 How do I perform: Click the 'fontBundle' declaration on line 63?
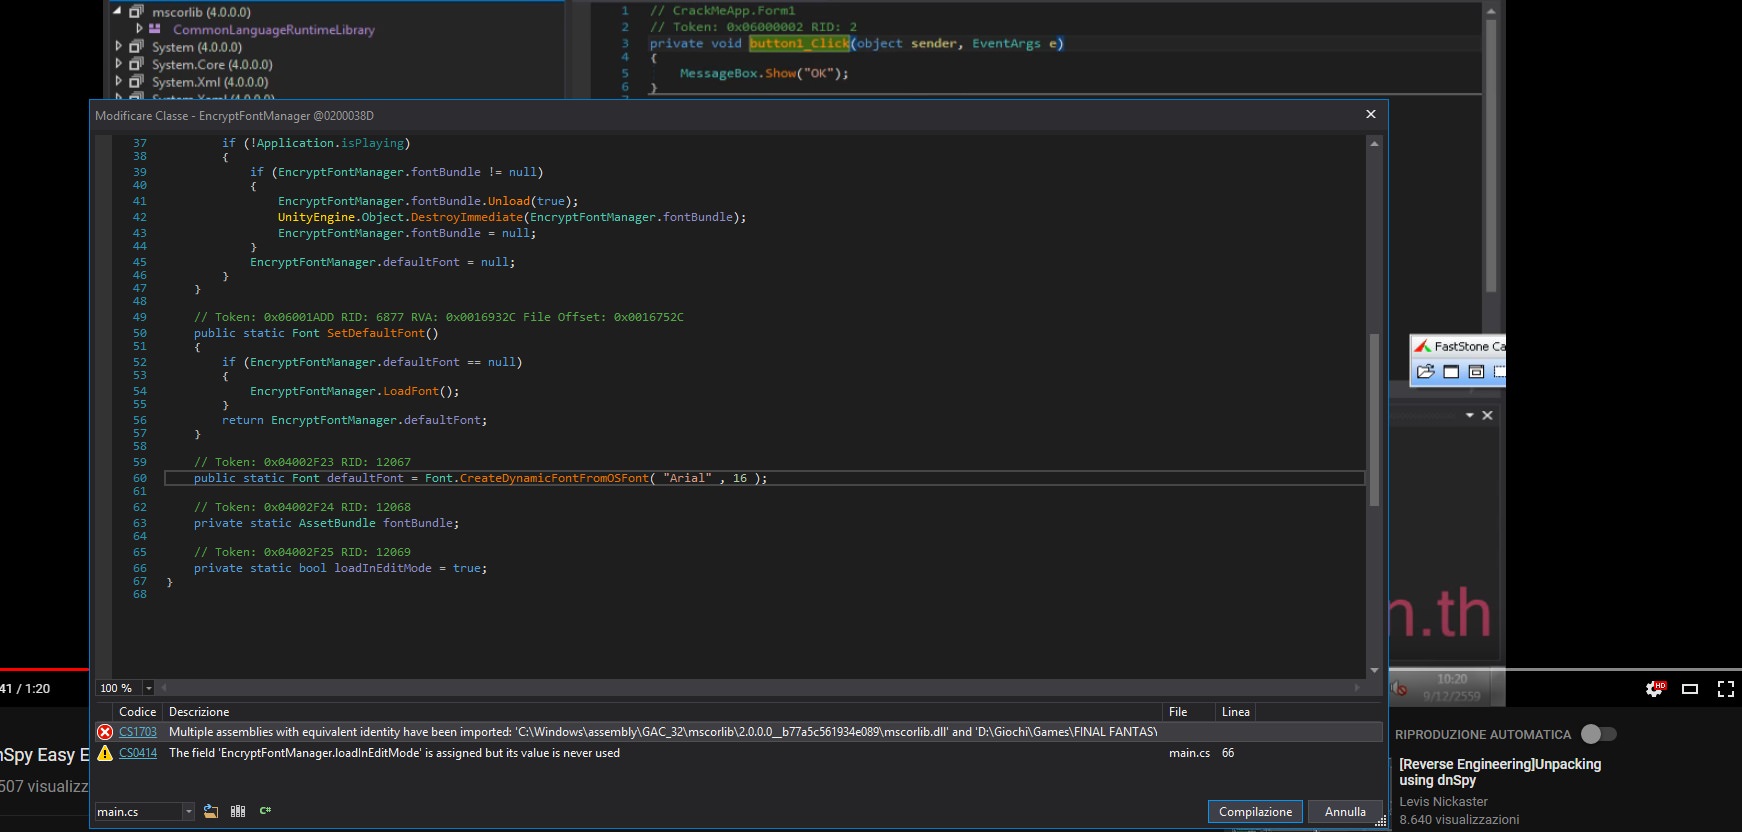pyautogui.click(x=418, y=523)
